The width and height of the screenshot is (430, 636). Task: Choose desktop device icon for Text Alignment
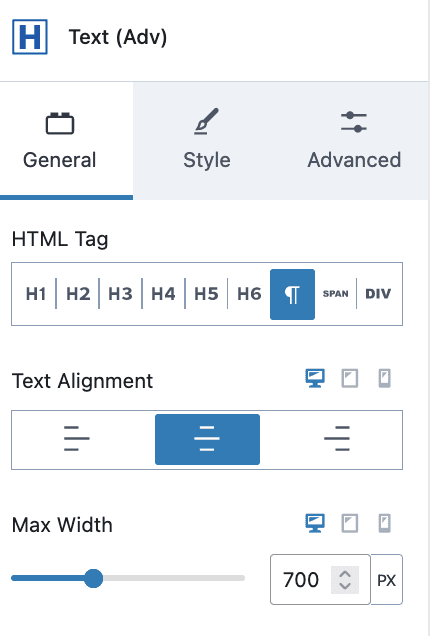coord(315,378)
